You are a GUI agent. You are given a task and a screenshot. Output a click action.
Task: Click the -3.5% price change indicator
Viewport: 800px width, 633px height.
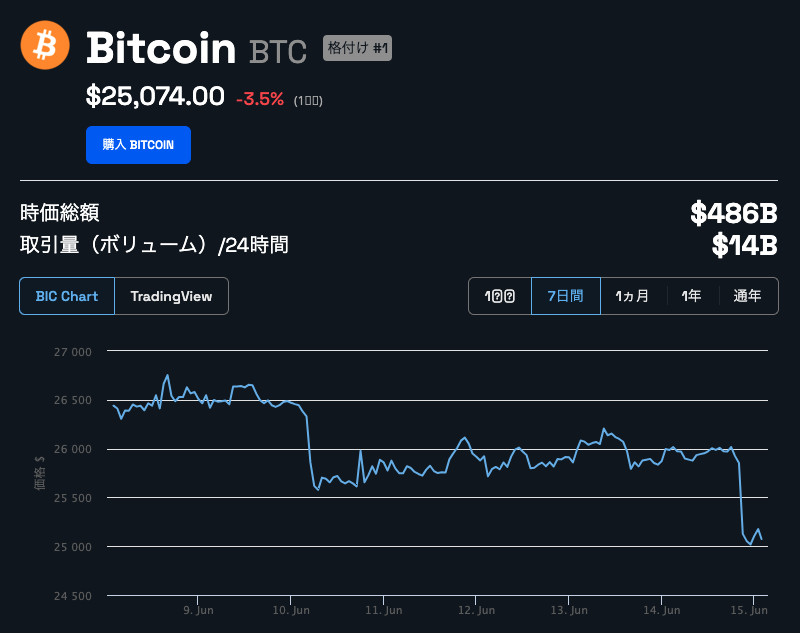click(x=260, y=99)
